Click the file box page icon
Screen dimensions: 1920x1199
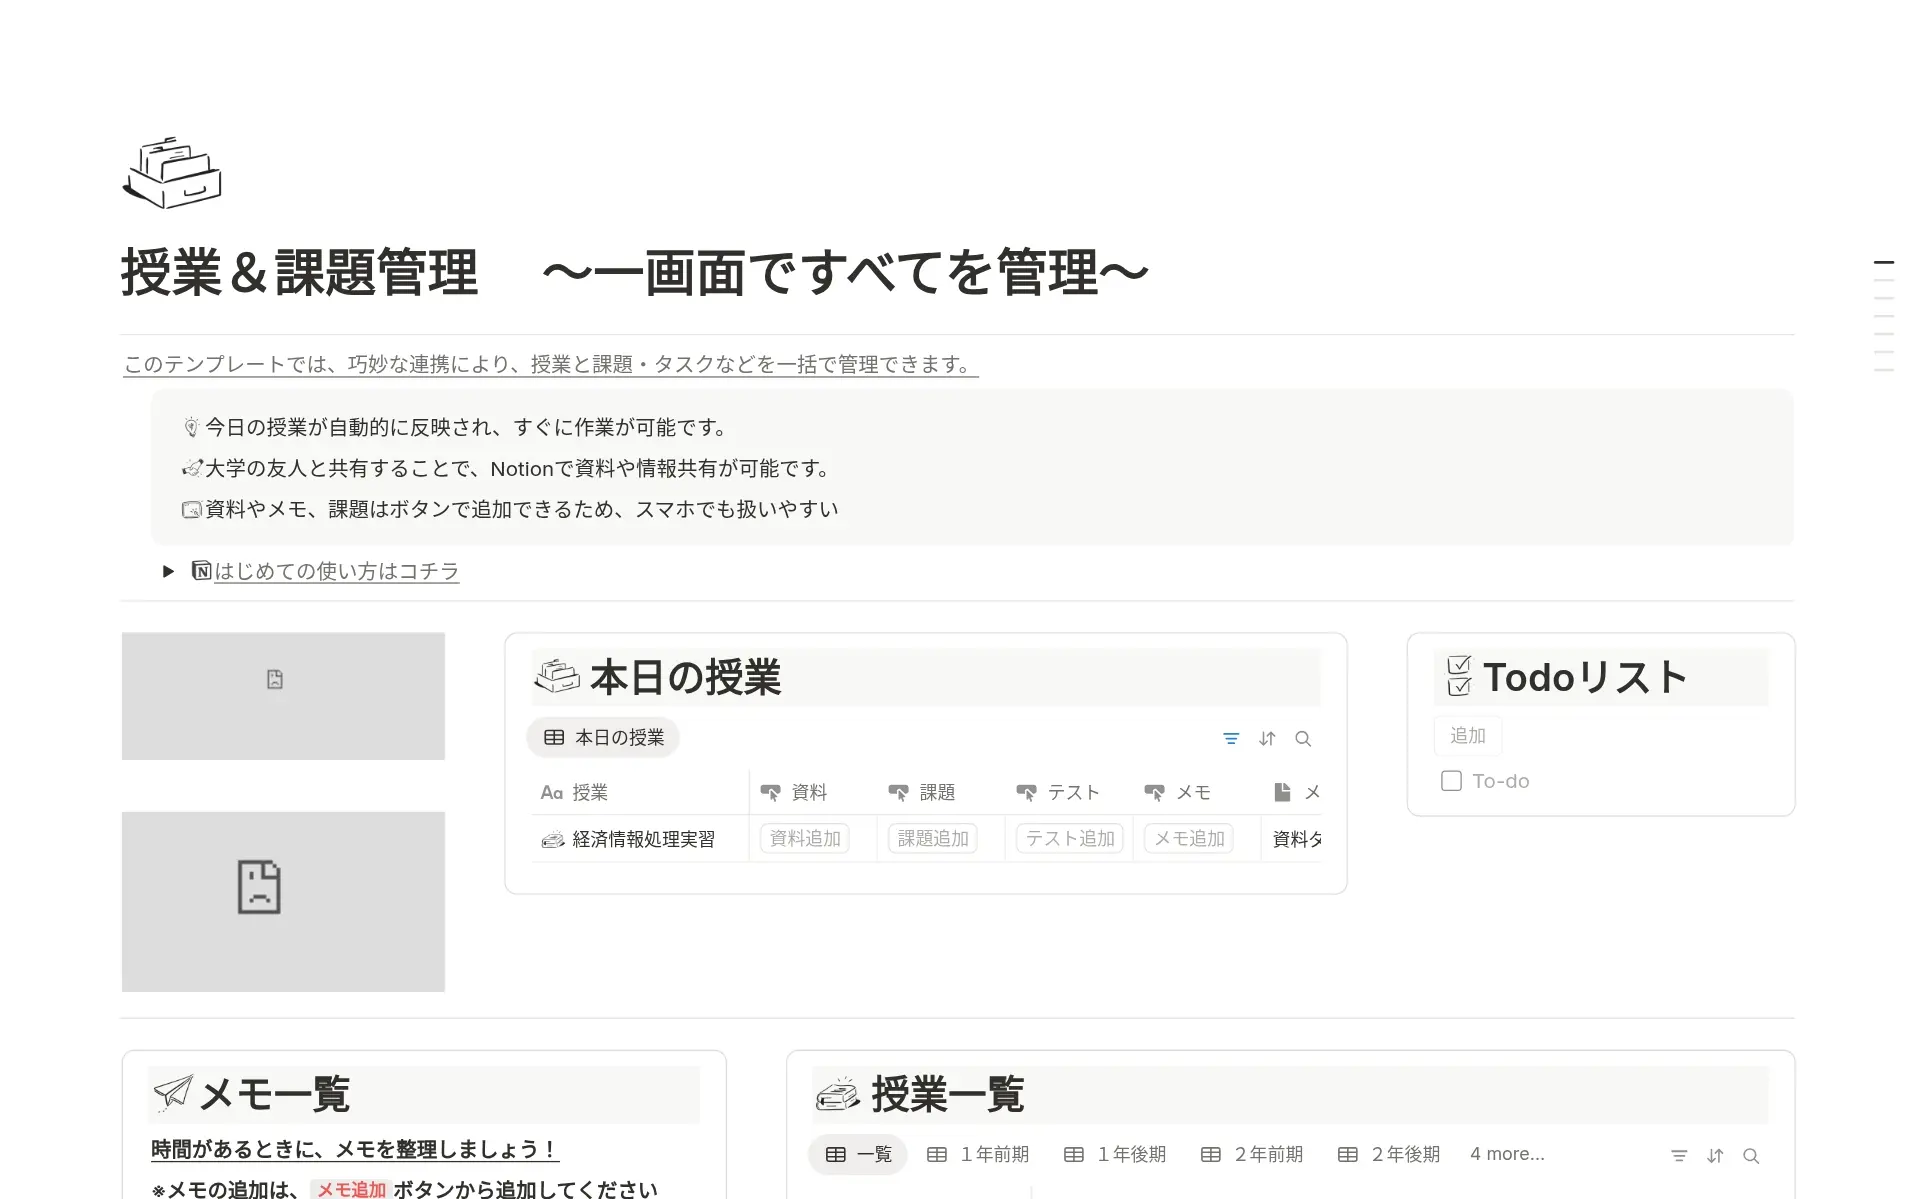(x=172, y=173)
